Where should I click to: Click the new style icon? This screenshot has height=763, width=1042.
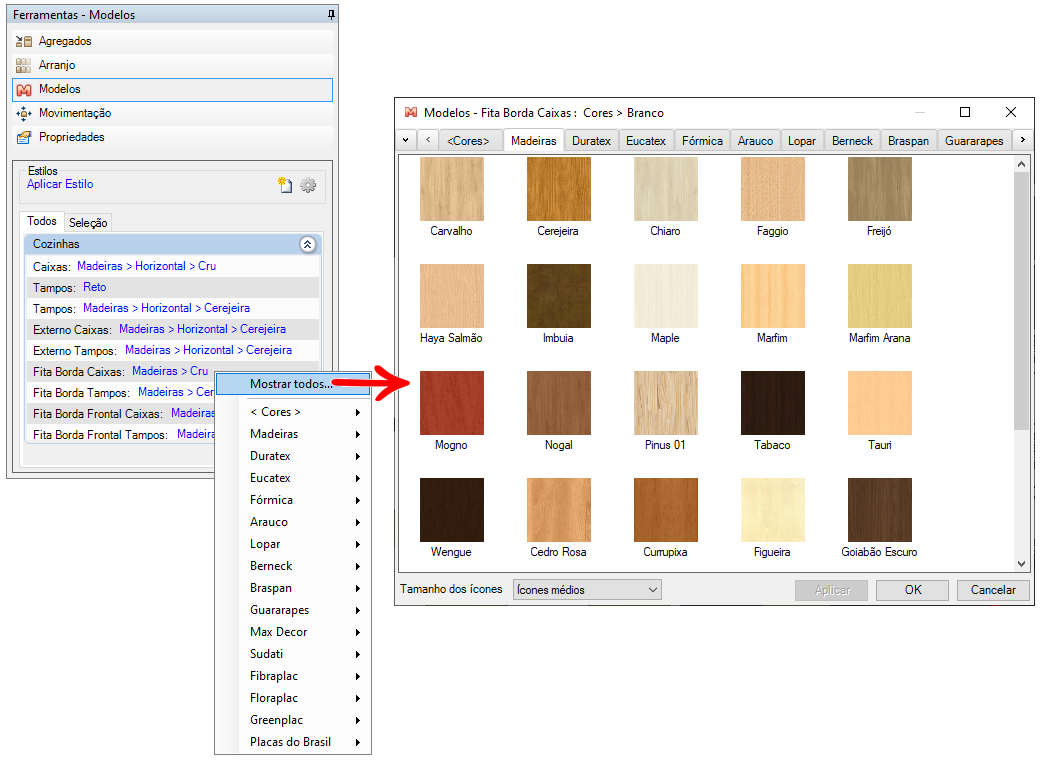(285, 185)
